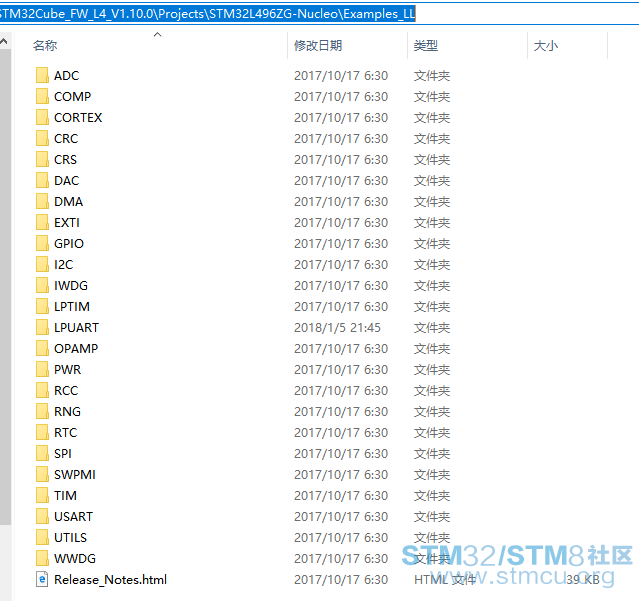Select the GPIO folder name

(69, 244)
